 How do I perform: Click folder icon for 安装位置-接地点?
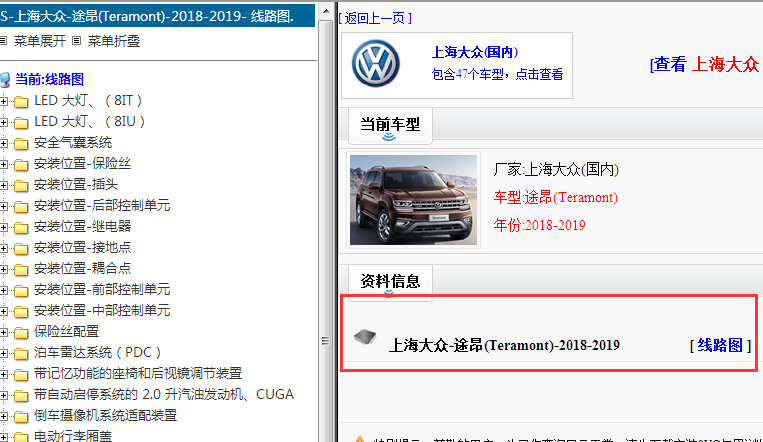[x=21, y=248]
